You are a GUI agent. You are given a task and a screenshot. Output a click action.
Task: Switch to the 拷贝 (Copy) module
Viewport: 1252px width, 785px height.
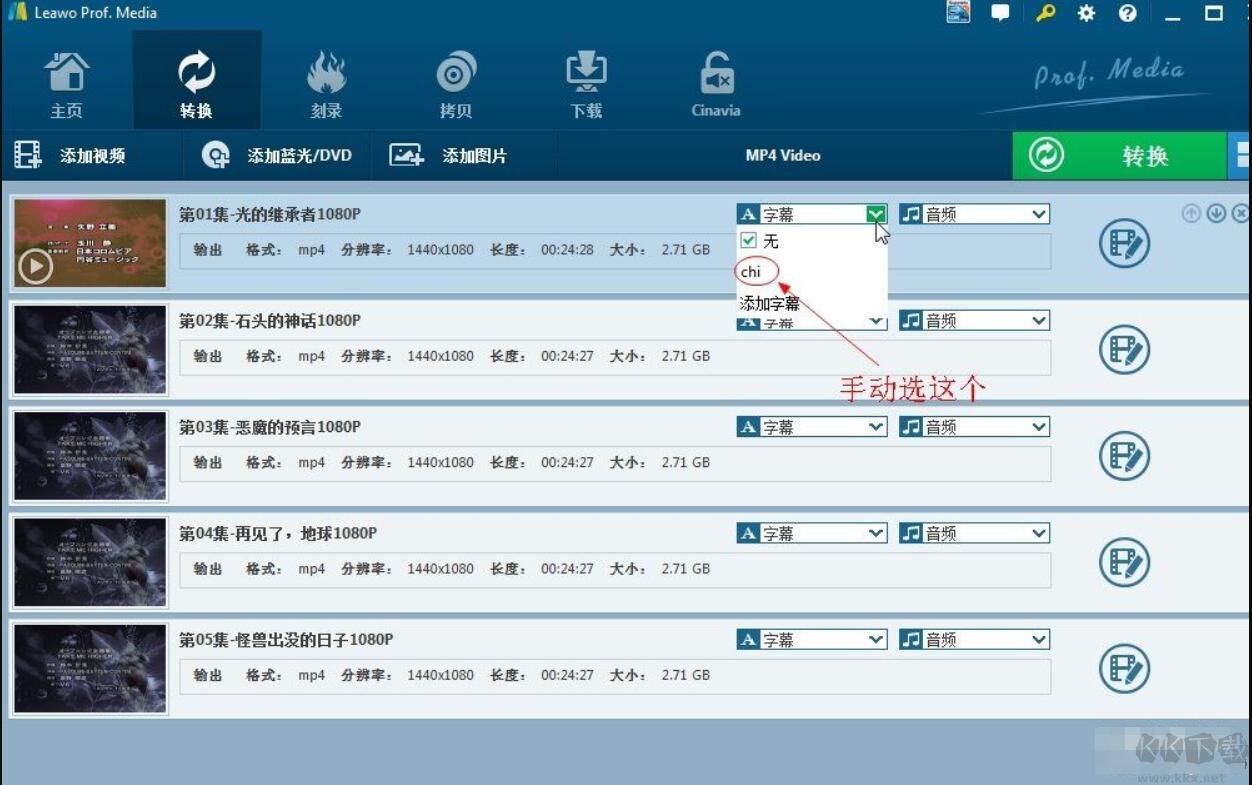455,80
